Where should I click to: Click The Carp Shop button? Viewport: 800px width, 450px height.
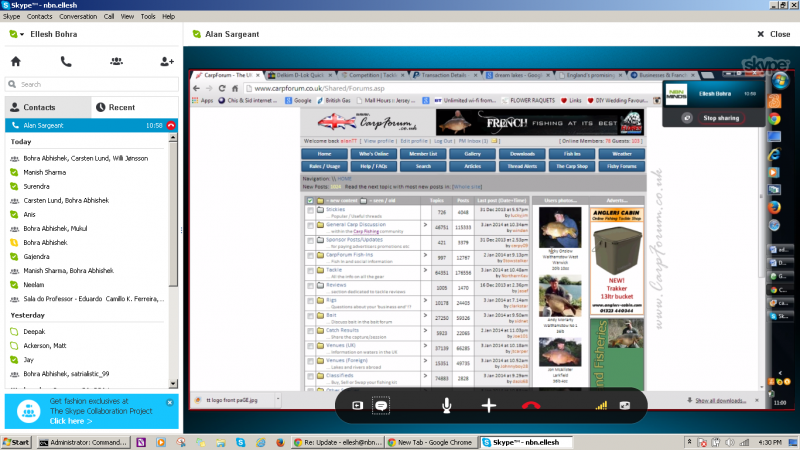(x=572, y=166)
